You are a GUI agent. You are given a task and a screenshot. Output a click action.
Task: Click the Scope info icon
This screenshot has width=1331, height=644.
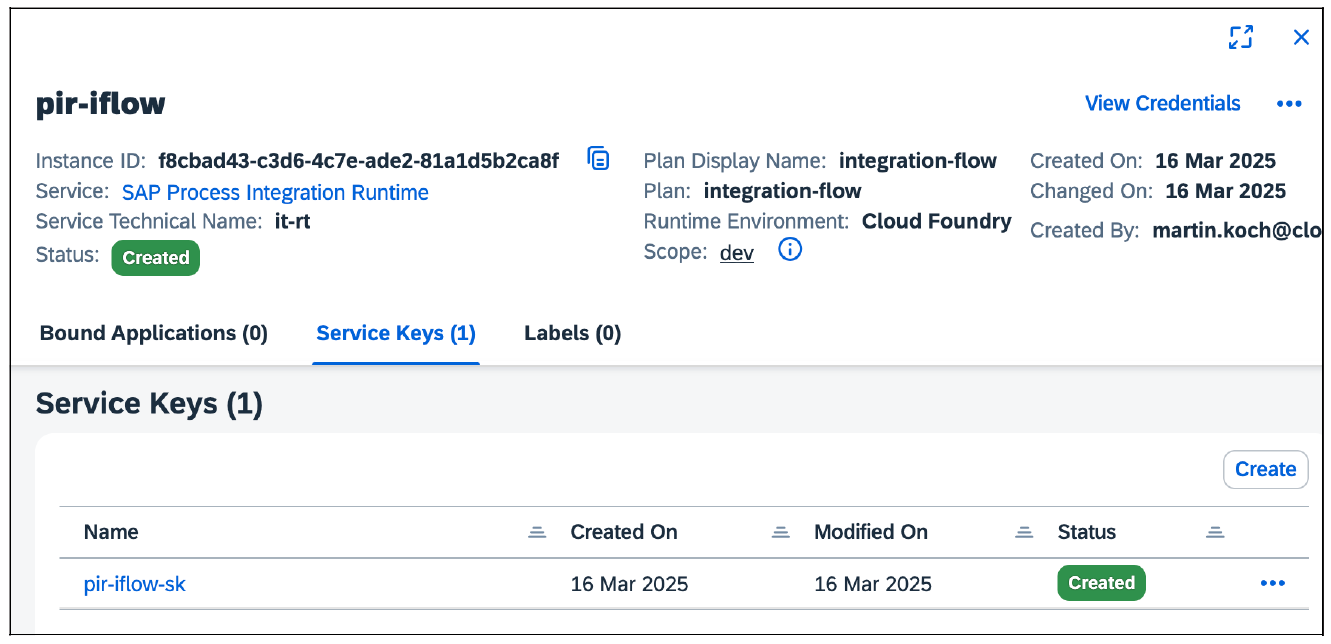790,251
